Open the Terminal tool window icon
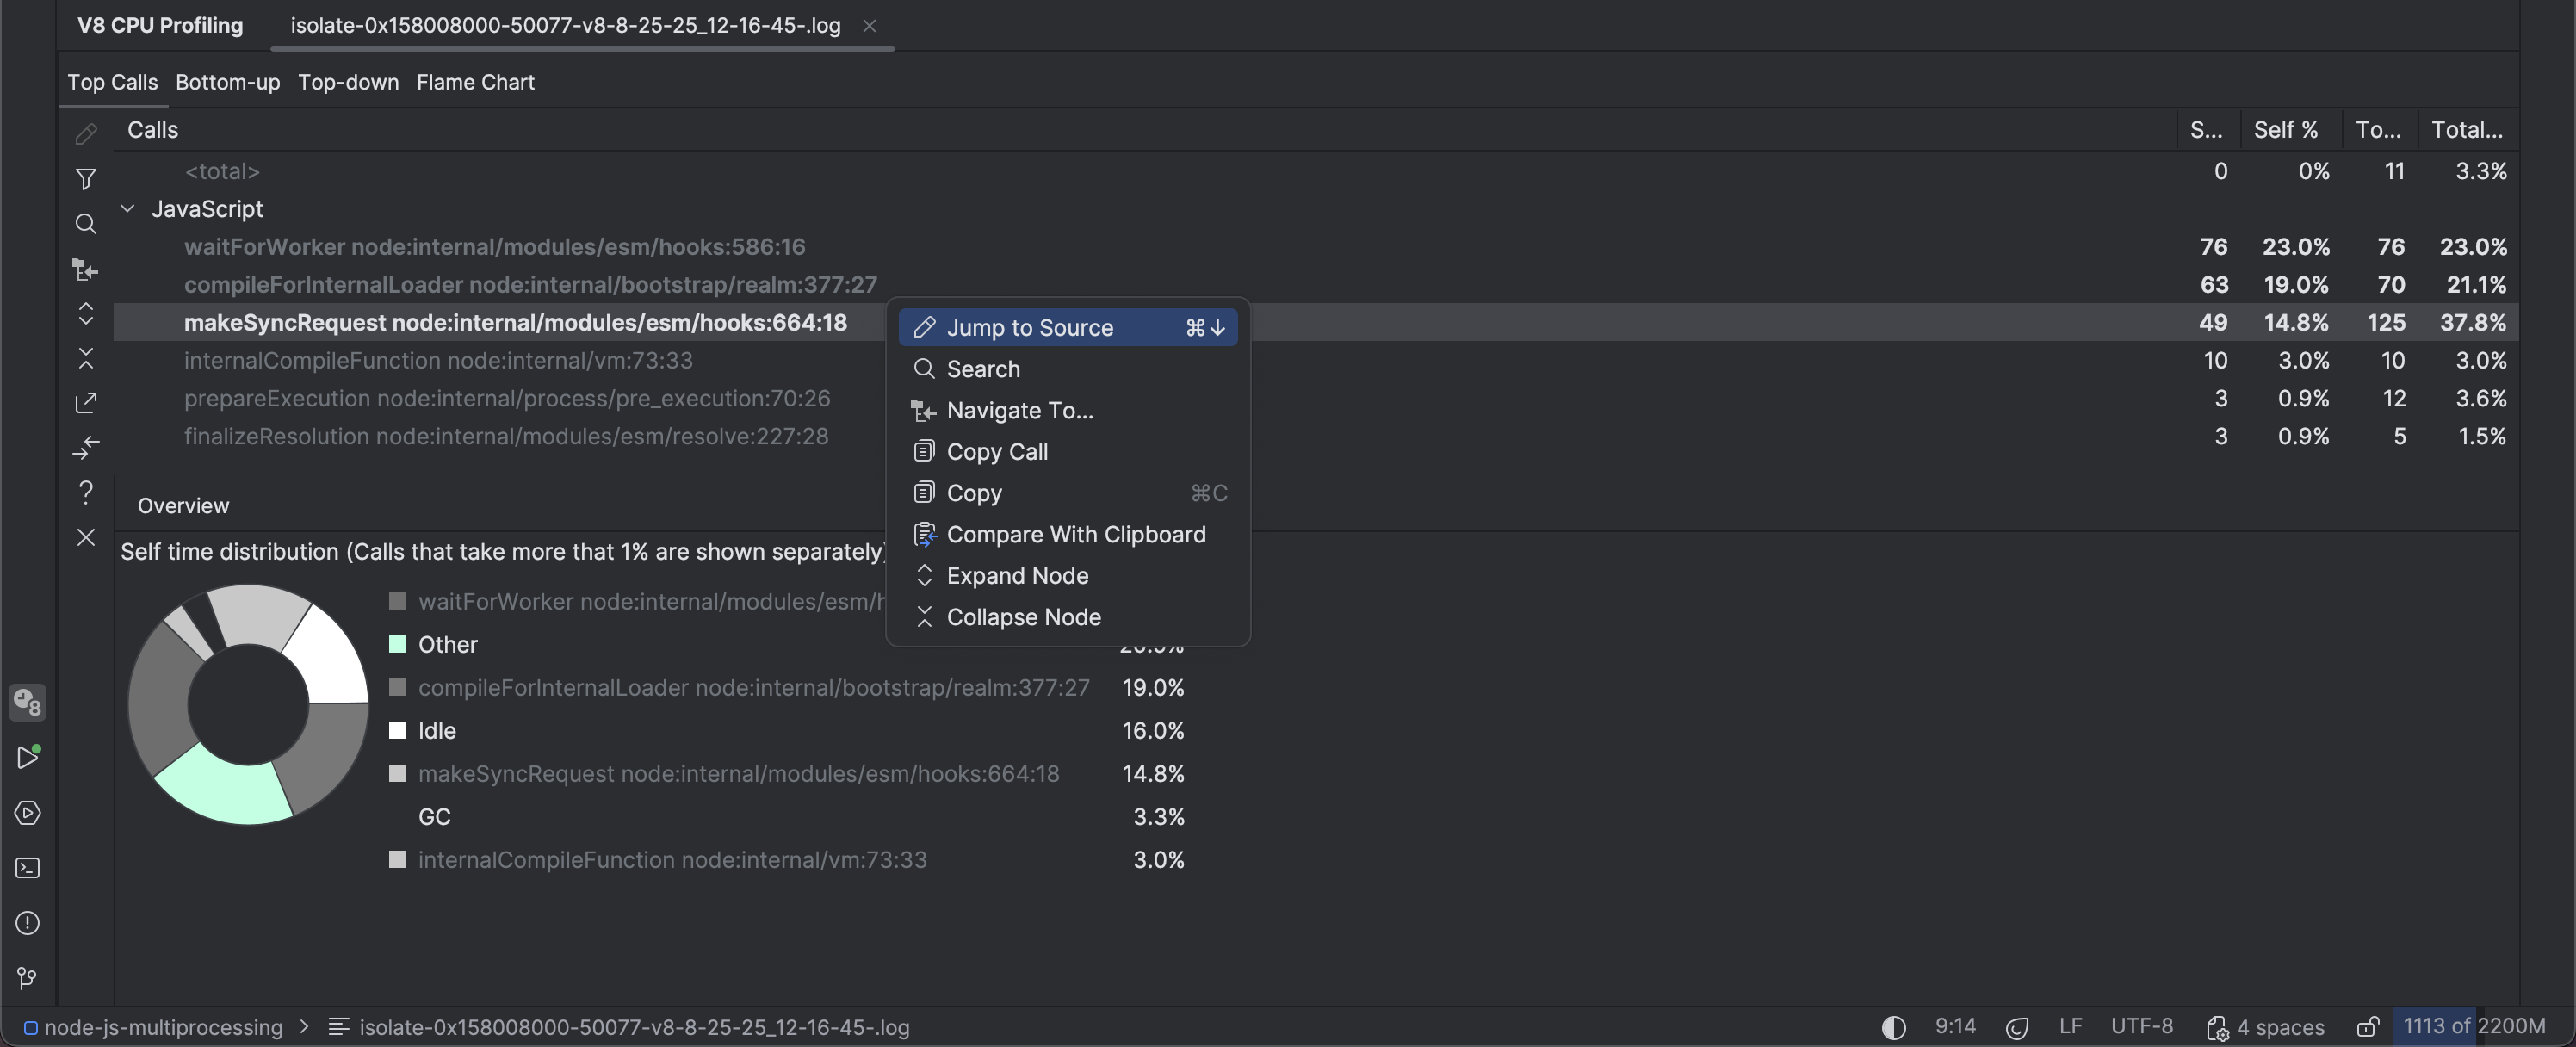The width and height of the screenshot is (2576, 1047). [28, 868]
